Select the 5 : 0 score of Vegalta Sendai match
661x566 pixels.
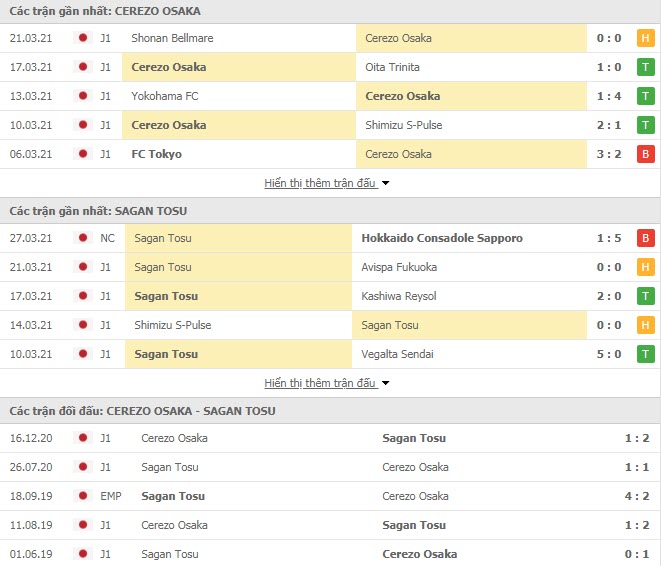[x=609, y=354]
